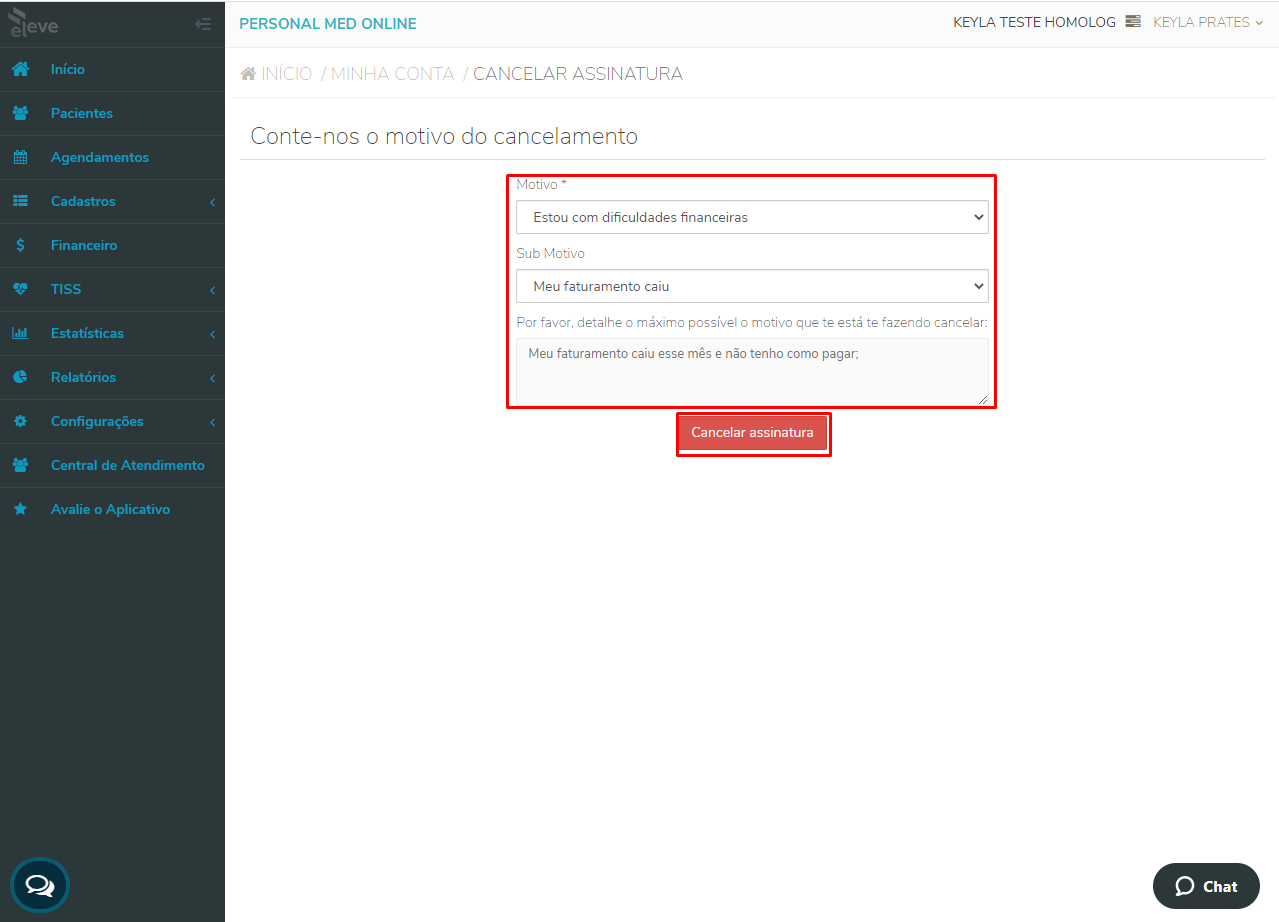The height and width of the screenshot is (922, 1279).
Task: Click the Agendamentos calendar icon
Action: coord(20,157)
